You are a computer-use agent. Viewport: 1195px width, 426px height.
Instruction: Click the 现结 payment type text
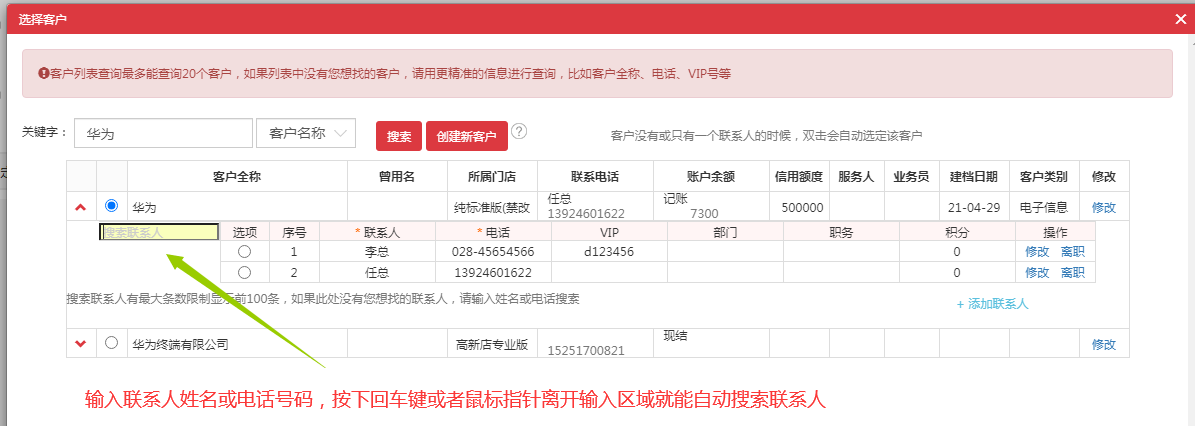675,335
